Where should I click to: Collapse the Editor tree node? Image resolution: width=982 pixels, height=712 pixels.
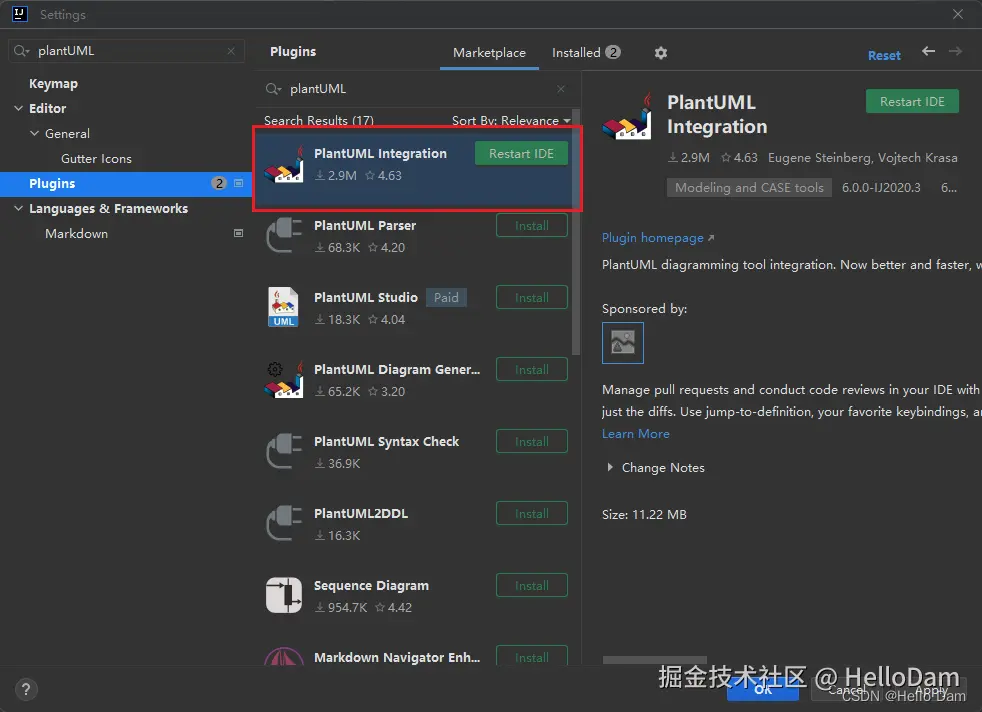(x=18, y=108)
